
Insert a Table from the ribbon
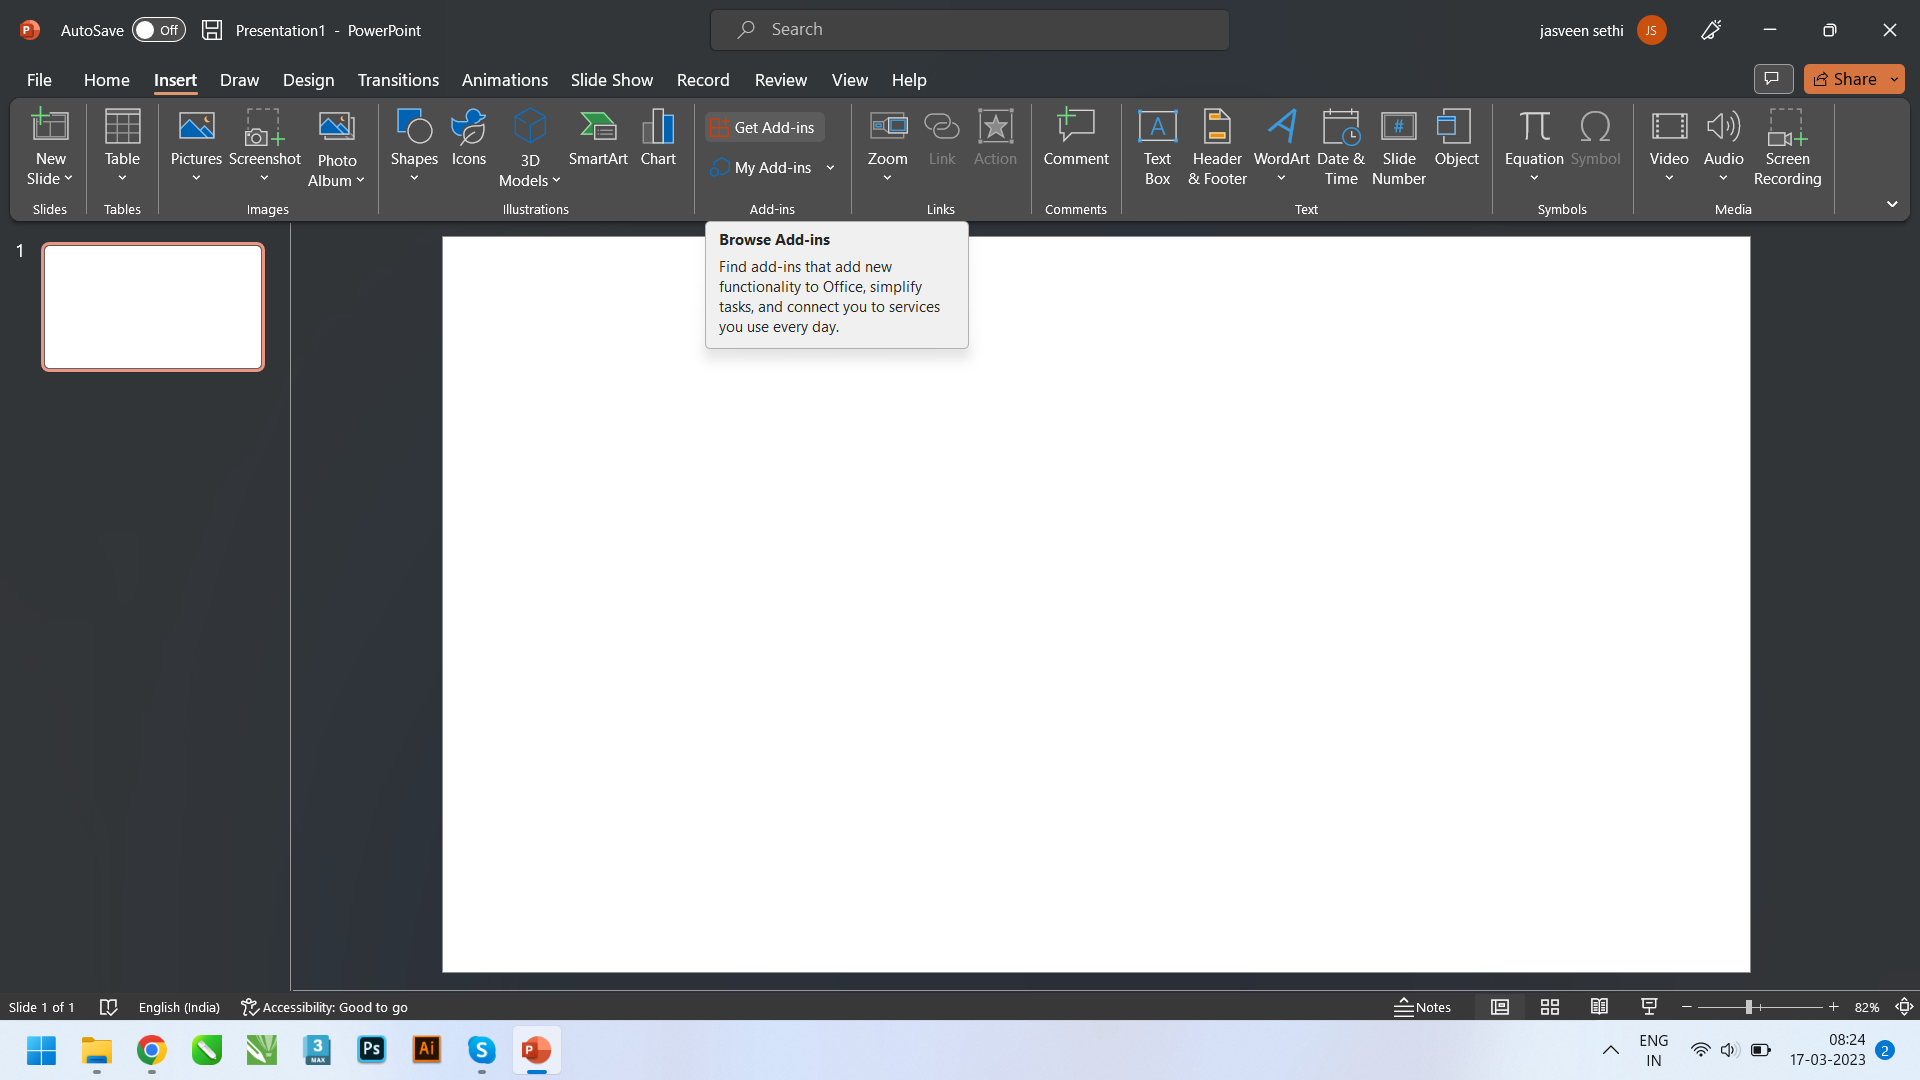(122, 146)
